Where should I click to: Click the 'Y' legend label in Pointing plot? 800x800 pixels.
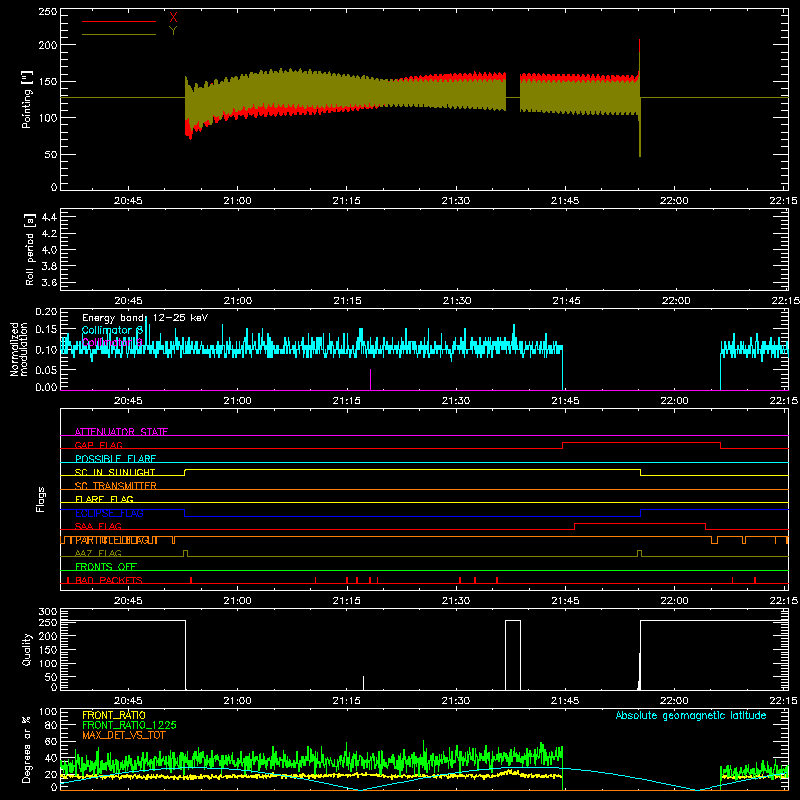pos(173,31)
